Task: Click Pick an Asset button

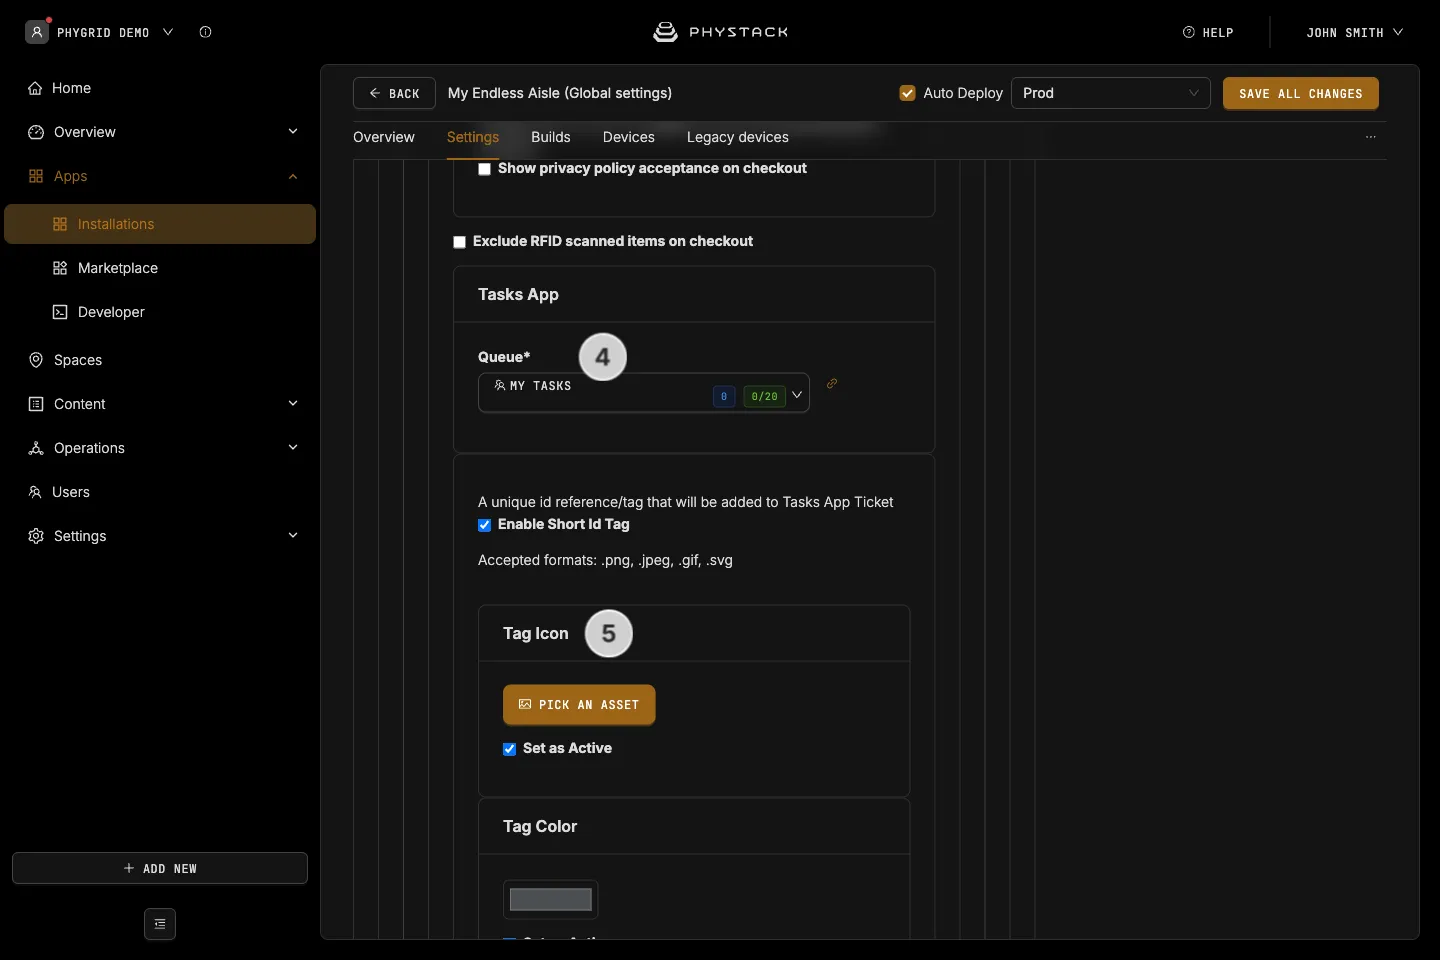Action: point(579,705)
